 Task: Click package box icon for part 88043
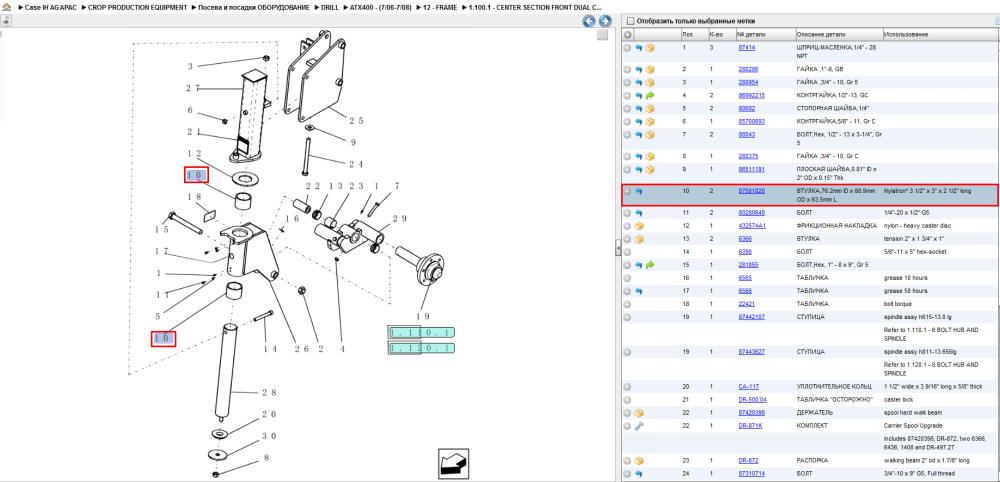point(650,135)
